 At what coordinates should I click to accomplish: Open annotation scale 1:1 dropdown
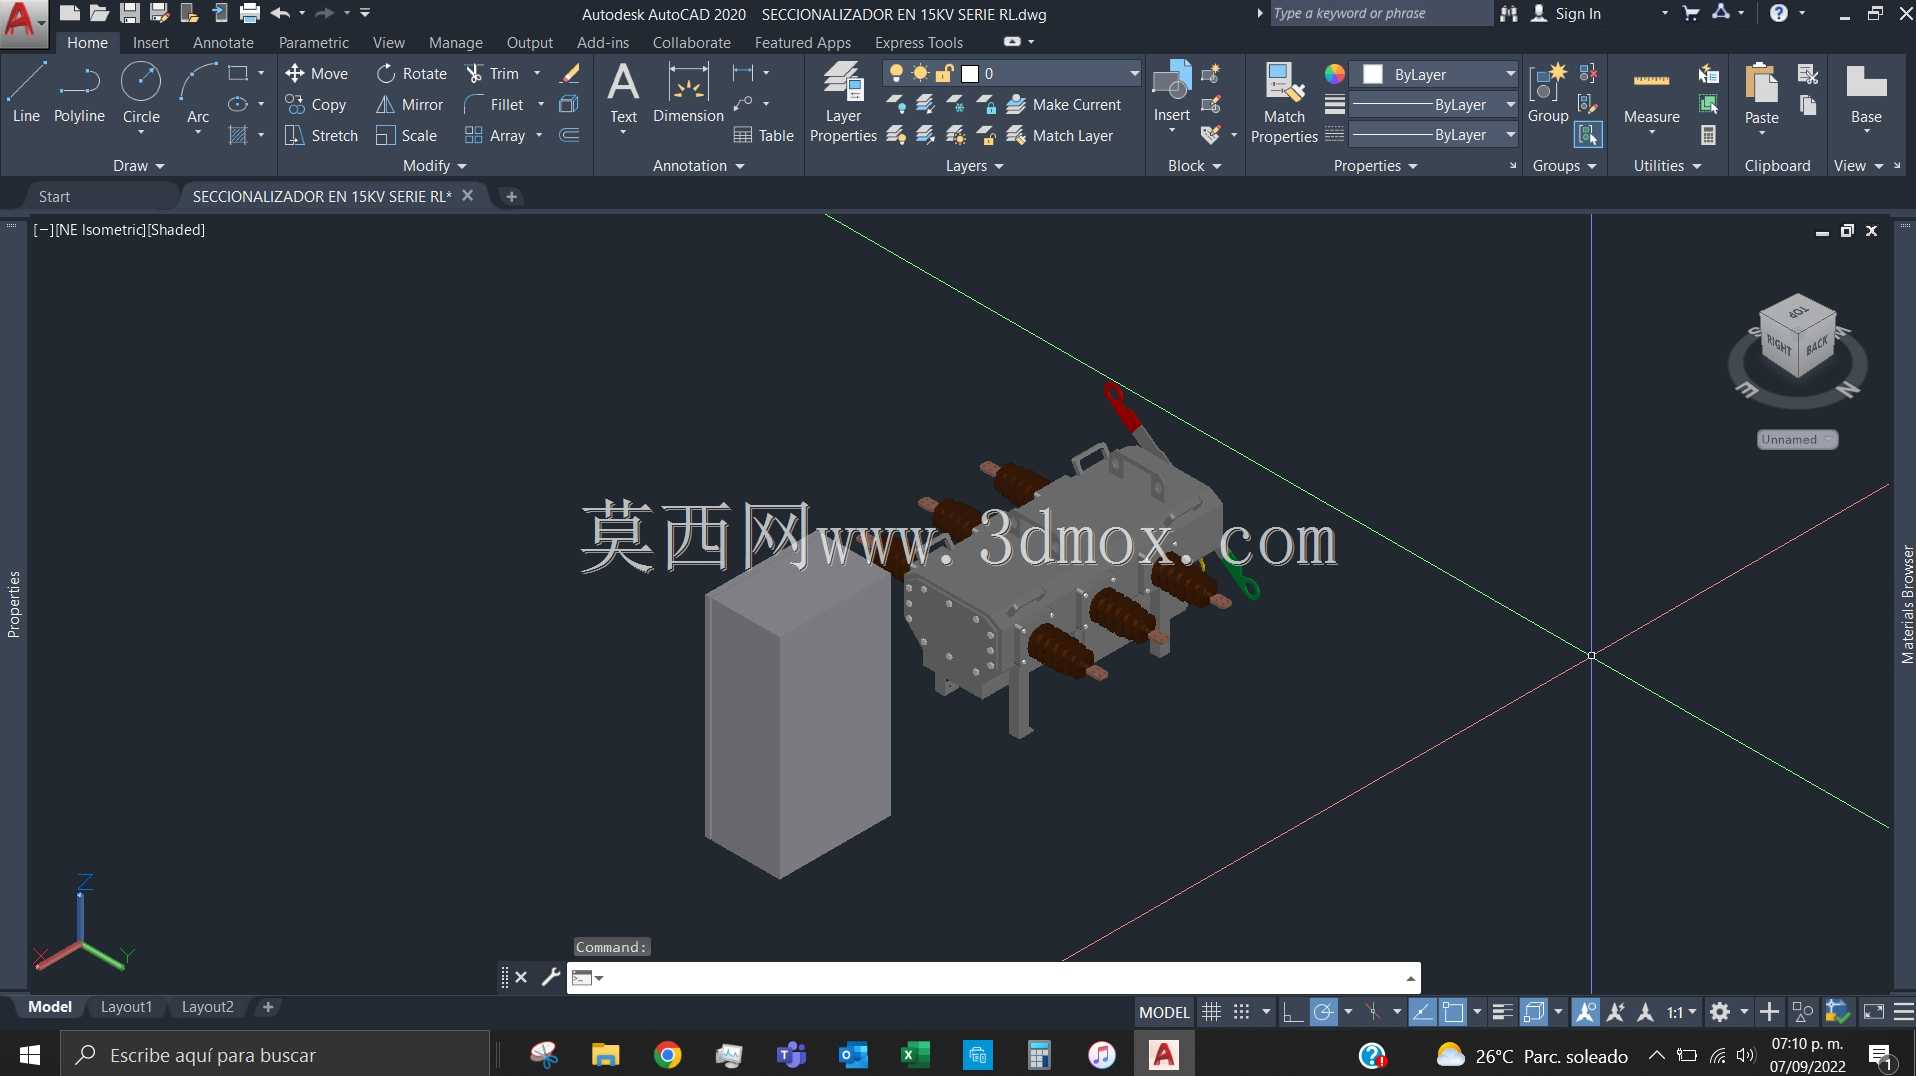pos(1681,1012)
